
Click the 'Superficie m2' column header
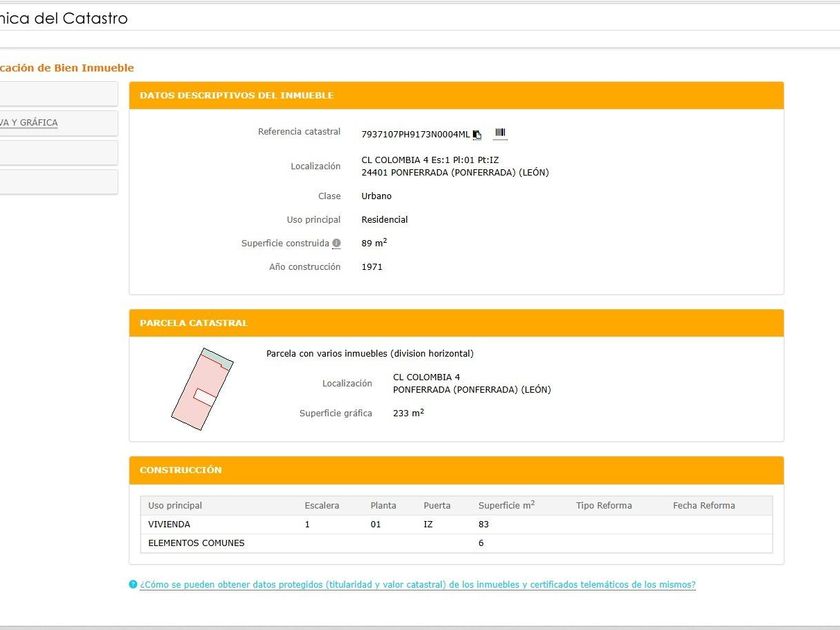point(506,505)
